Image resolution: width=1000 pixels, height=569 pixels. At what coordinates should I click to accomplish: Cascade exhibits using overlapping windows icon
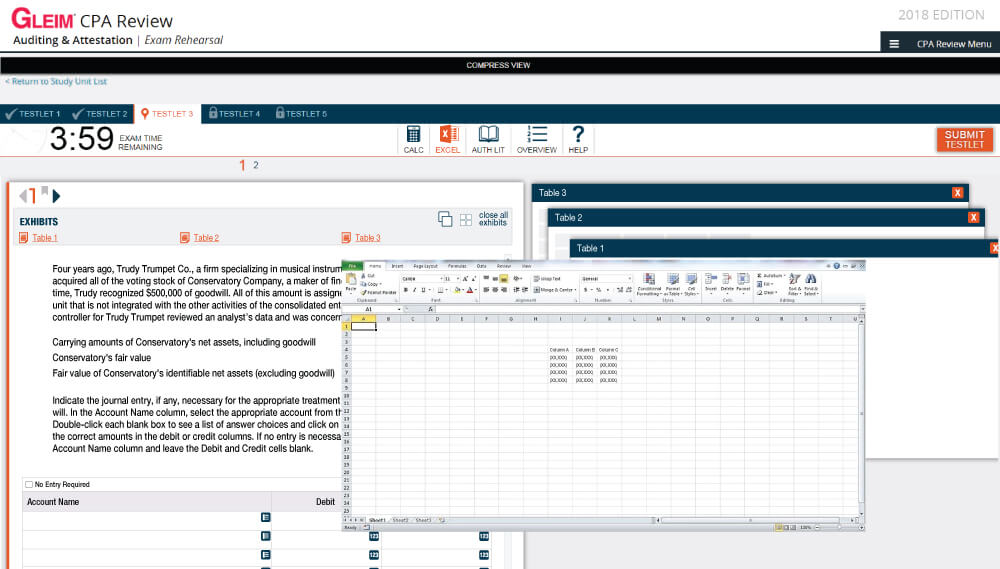(445, 219)
